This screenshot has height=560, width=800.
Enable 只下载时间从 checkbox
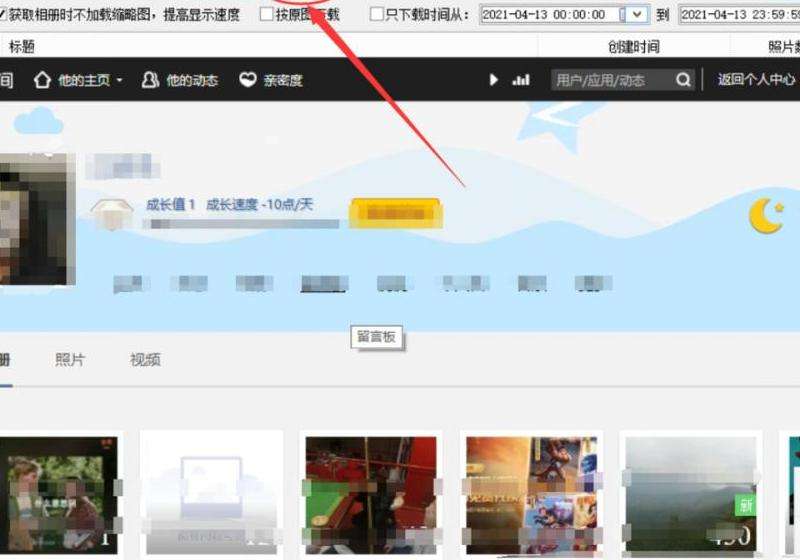(x=376, y=14)
